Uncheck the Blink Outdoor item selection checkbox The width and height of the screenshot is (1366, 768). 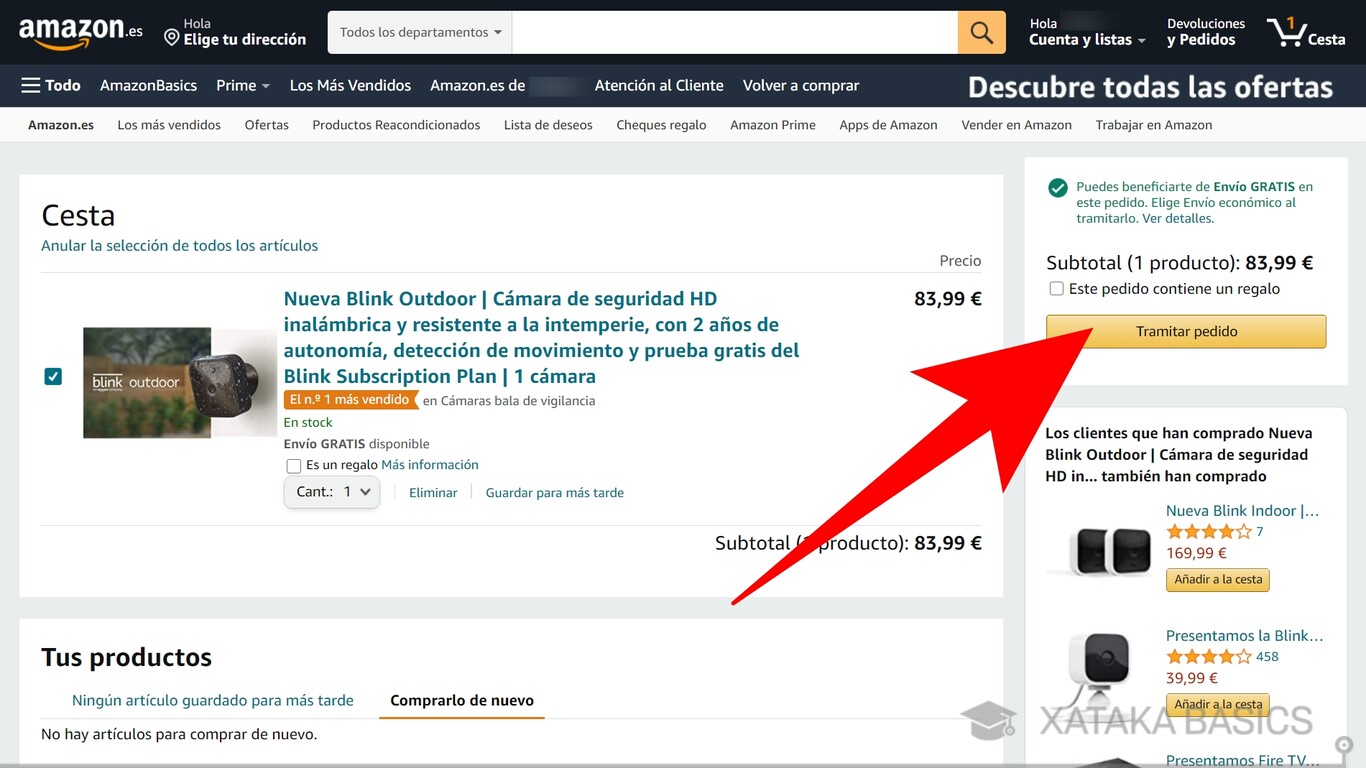coord(53,377)
